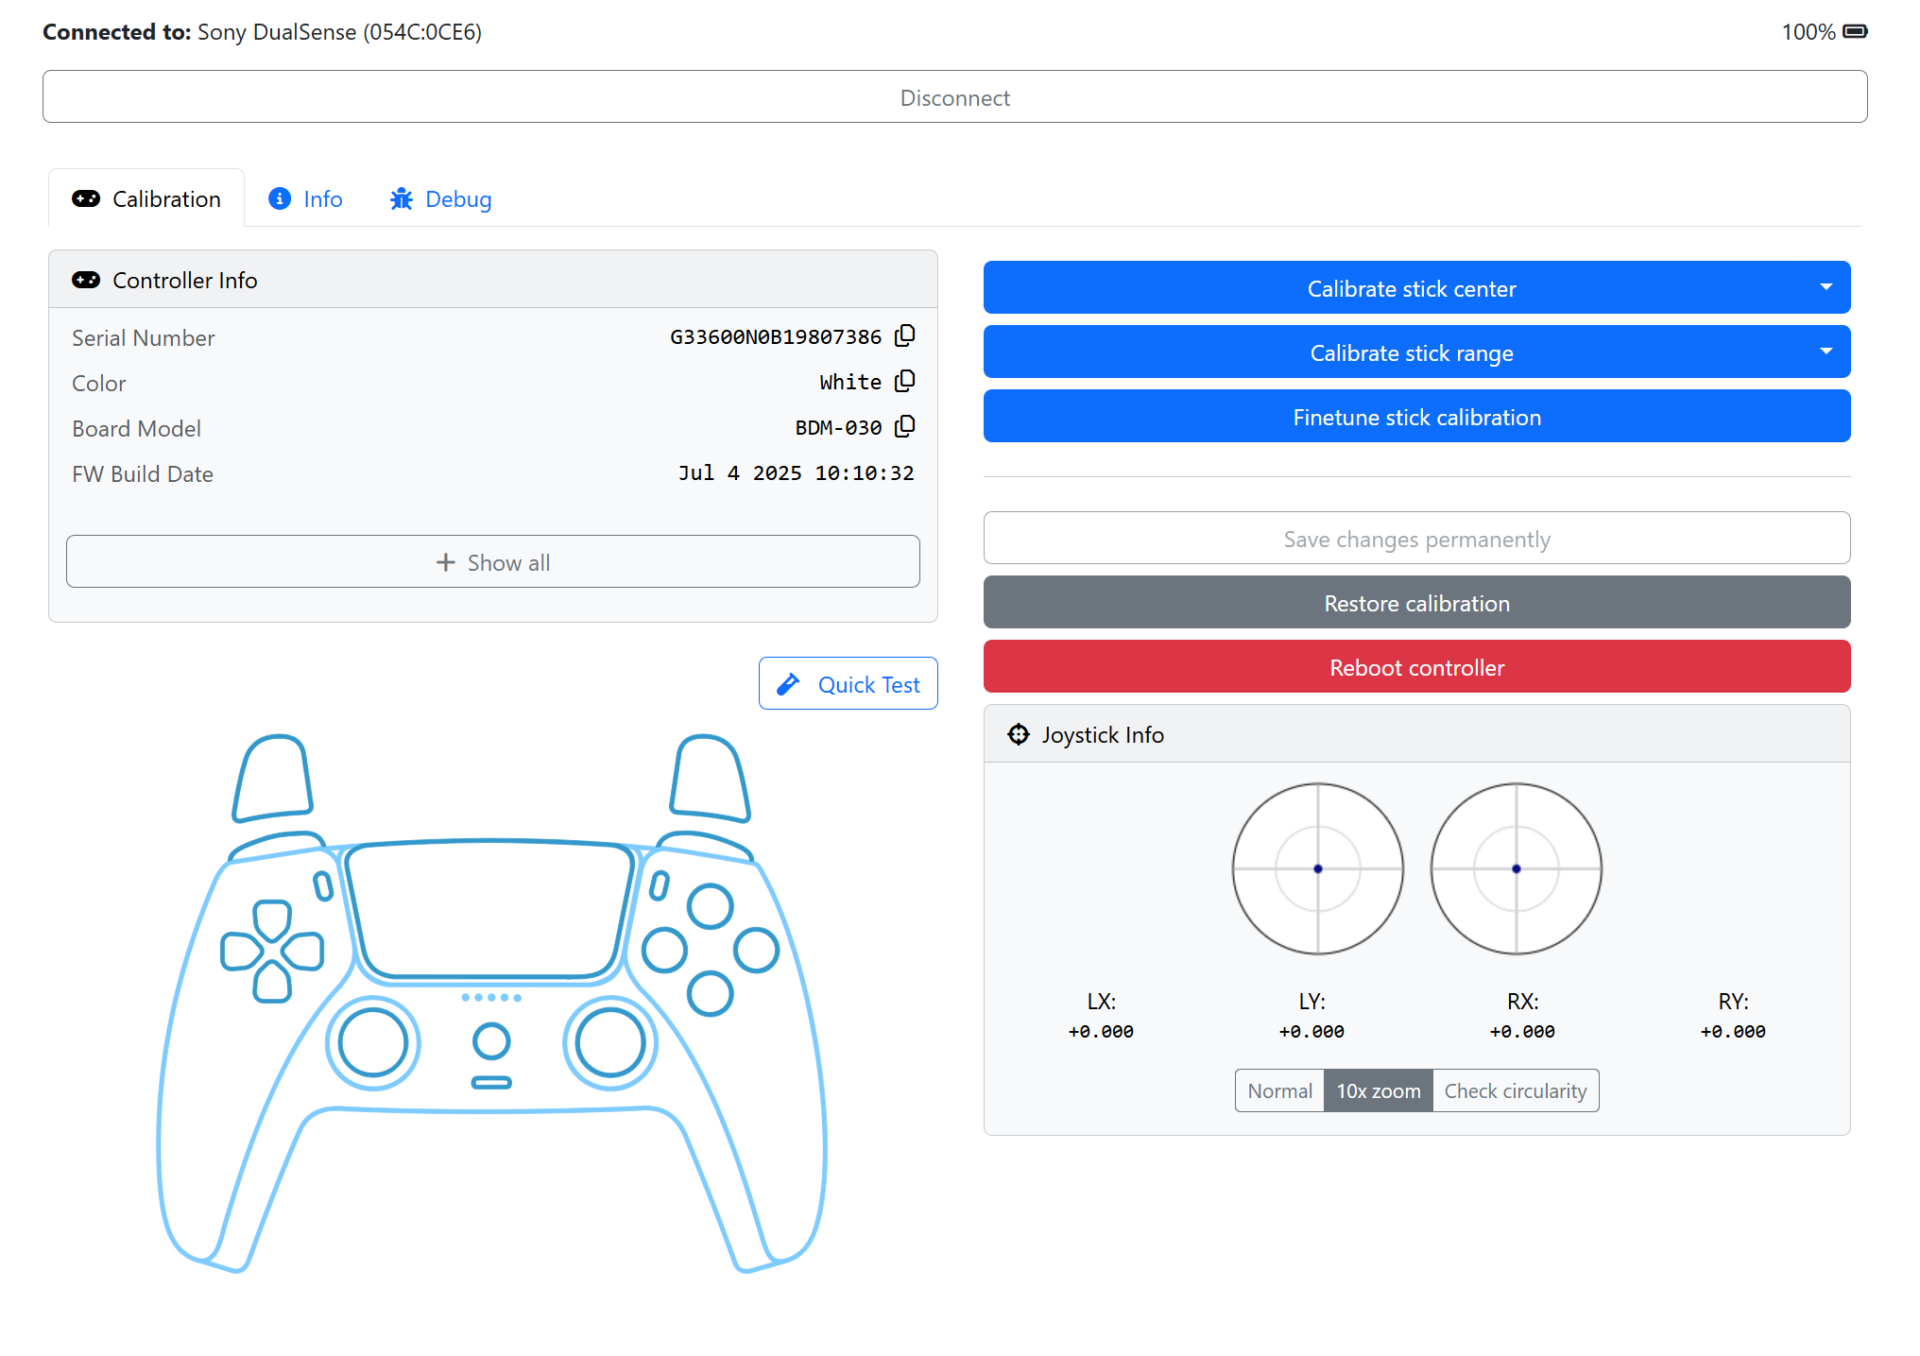The image size is (1920, 1356).
Task: Click the red Reboot controller button
Action: pyautogui.click(x=1416, y=667)
